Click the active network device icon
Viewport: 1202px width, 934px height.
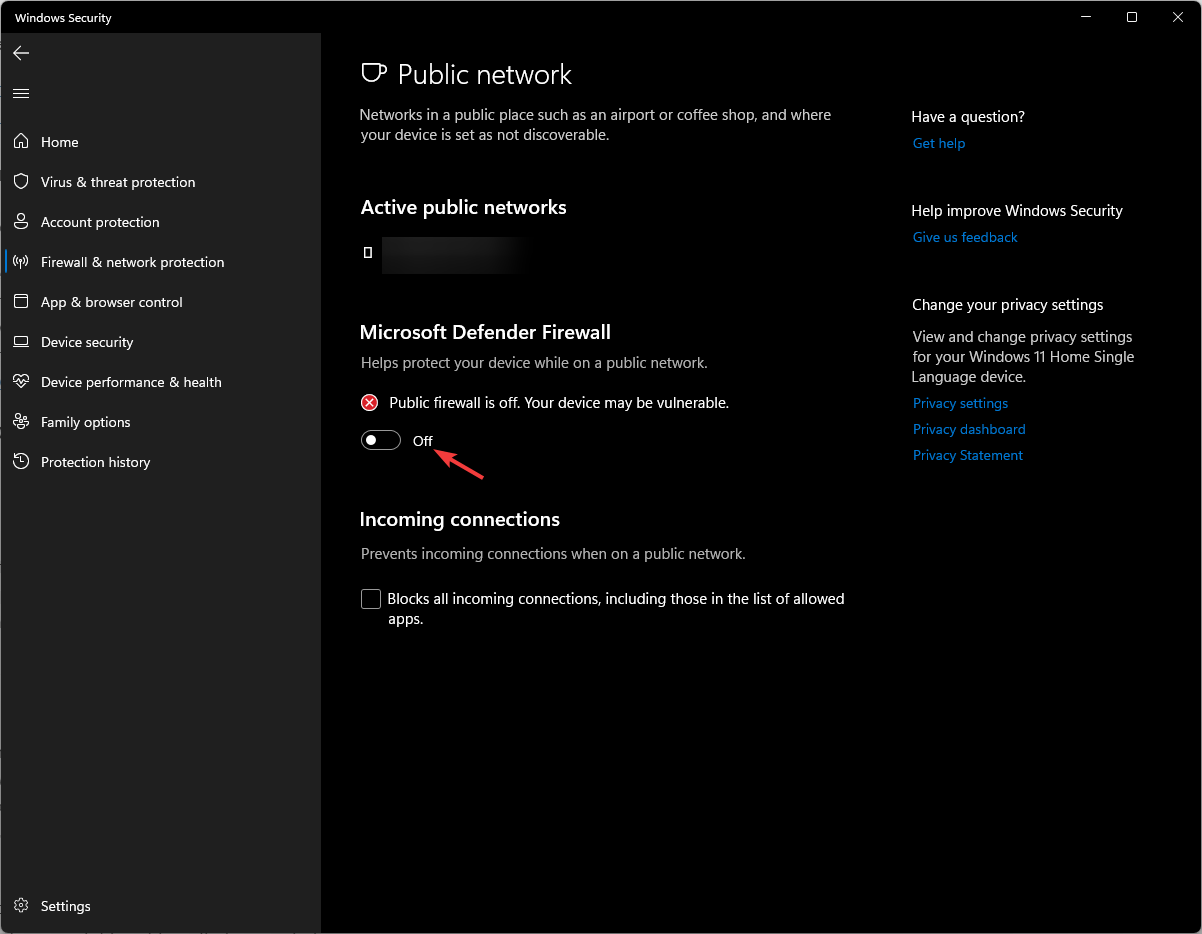[x=368, y=253]
